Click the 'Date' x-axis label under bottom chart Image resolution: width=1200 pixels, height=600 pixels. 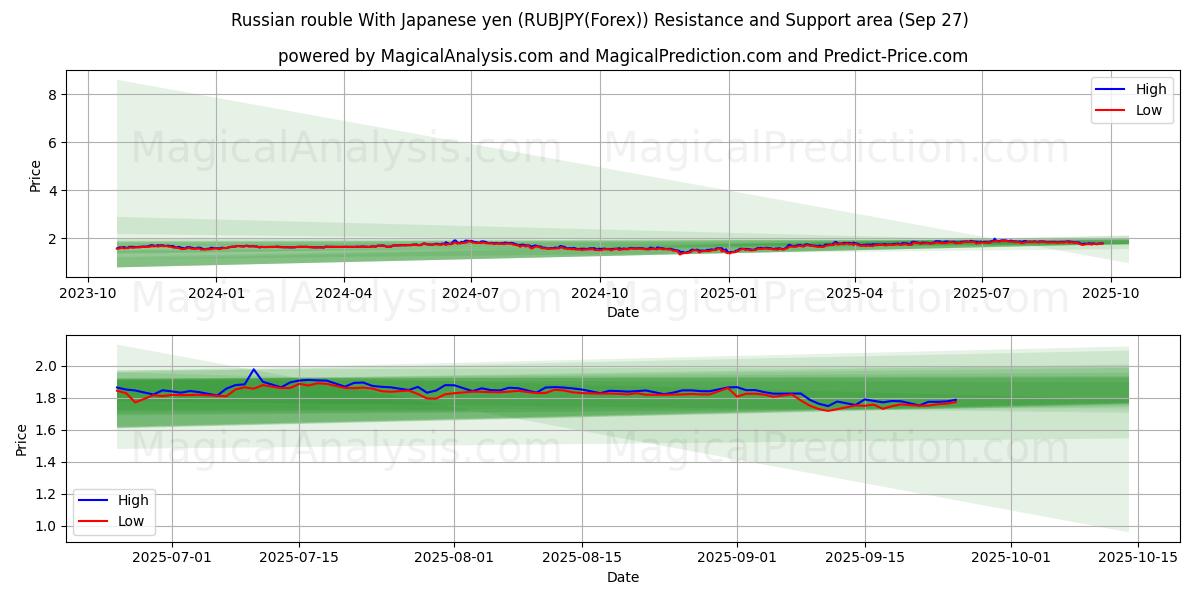tap(622, 577)
